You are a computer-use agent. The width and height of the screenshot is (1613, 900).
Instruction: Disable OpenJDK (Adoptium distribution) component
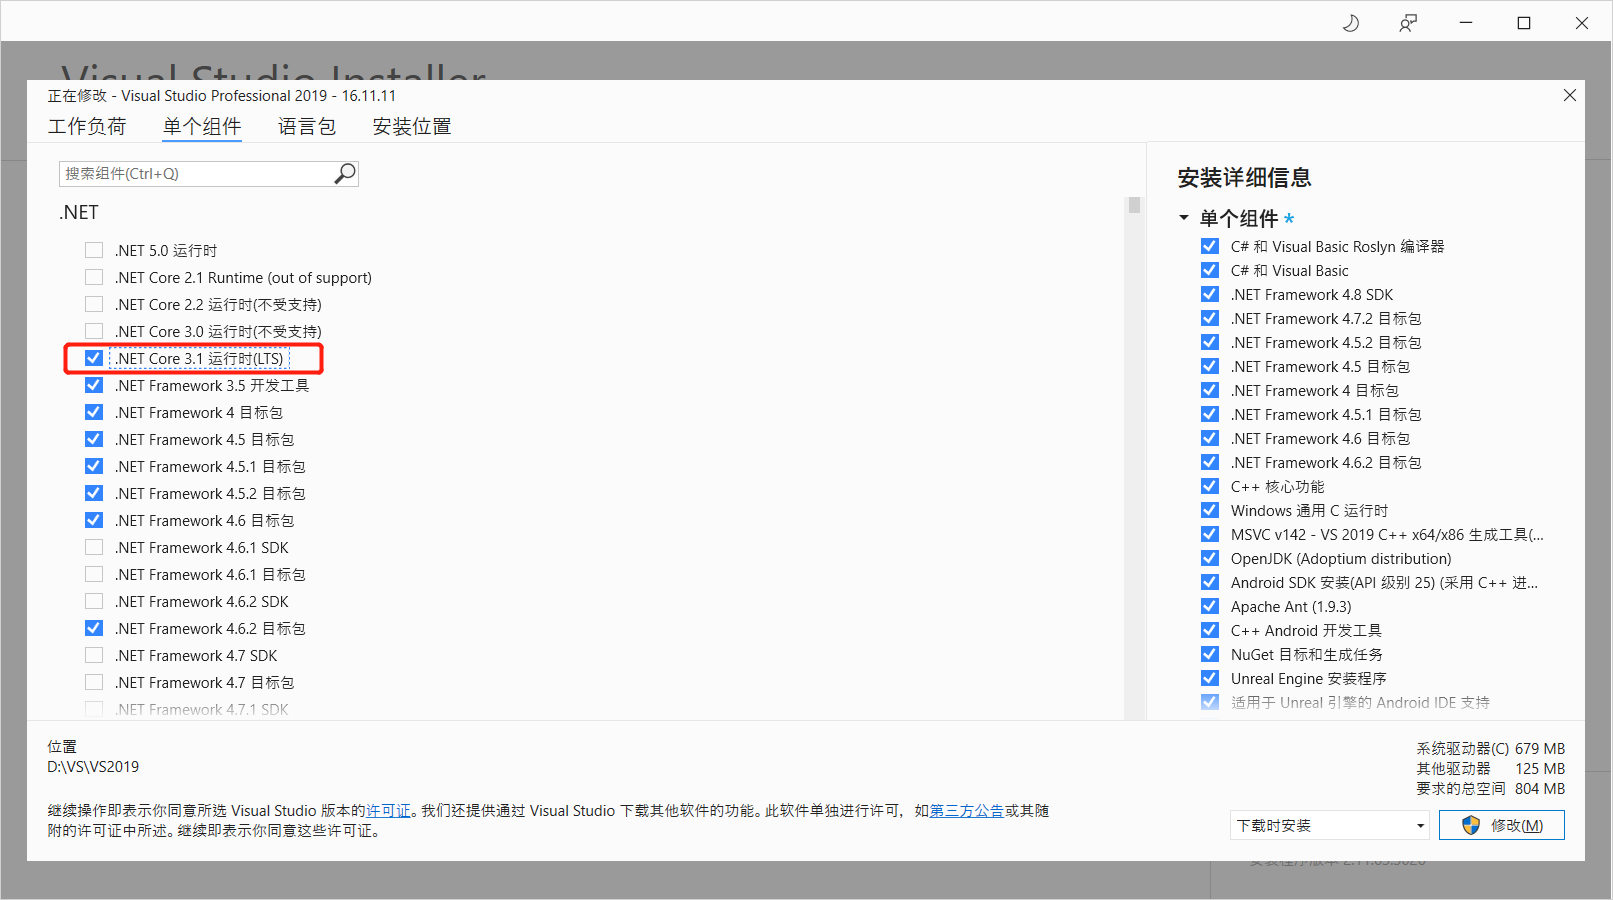(x=1210, y=558)
